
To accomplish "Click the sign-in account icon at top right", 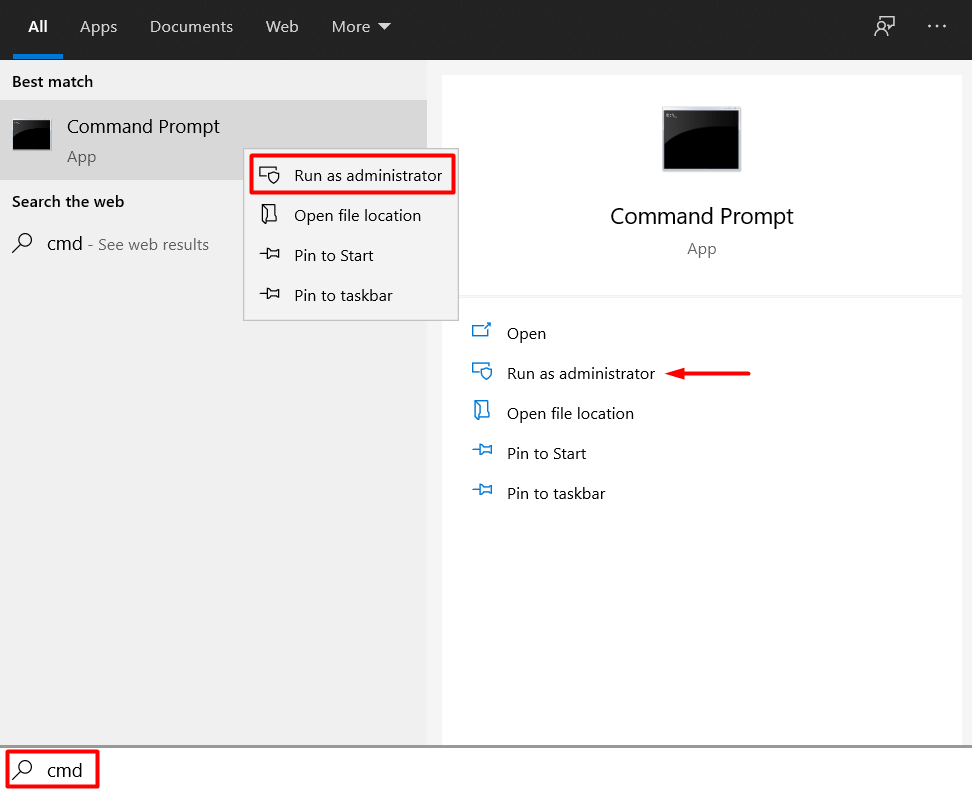I will (884, 26).
